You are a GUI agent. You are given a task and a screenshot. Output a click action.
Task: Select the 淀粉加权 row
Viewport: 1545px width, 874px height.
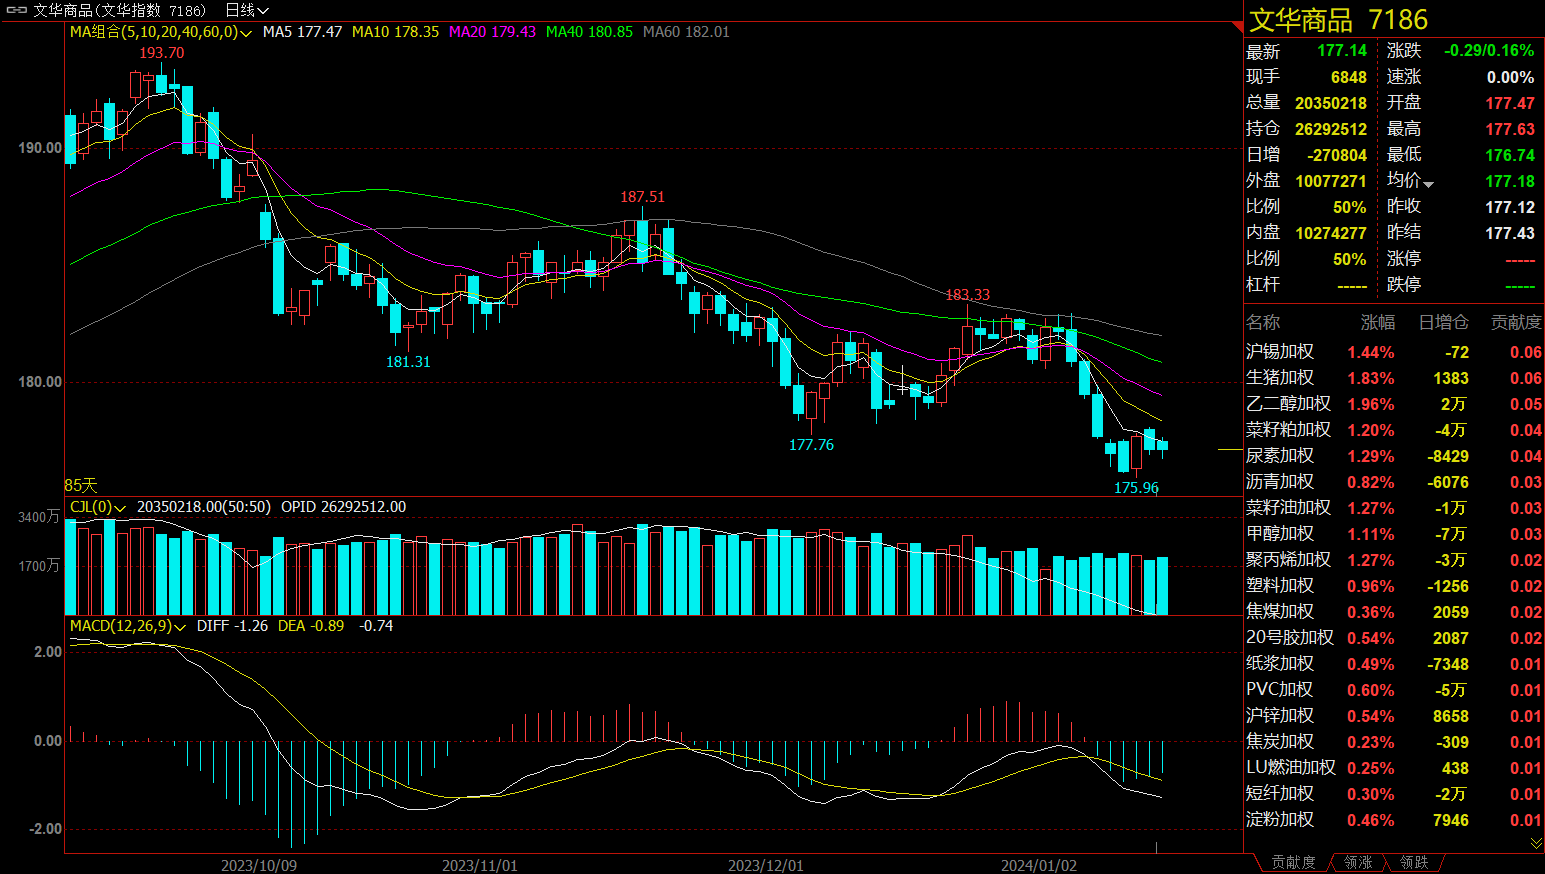click(x=1394, y=820)
